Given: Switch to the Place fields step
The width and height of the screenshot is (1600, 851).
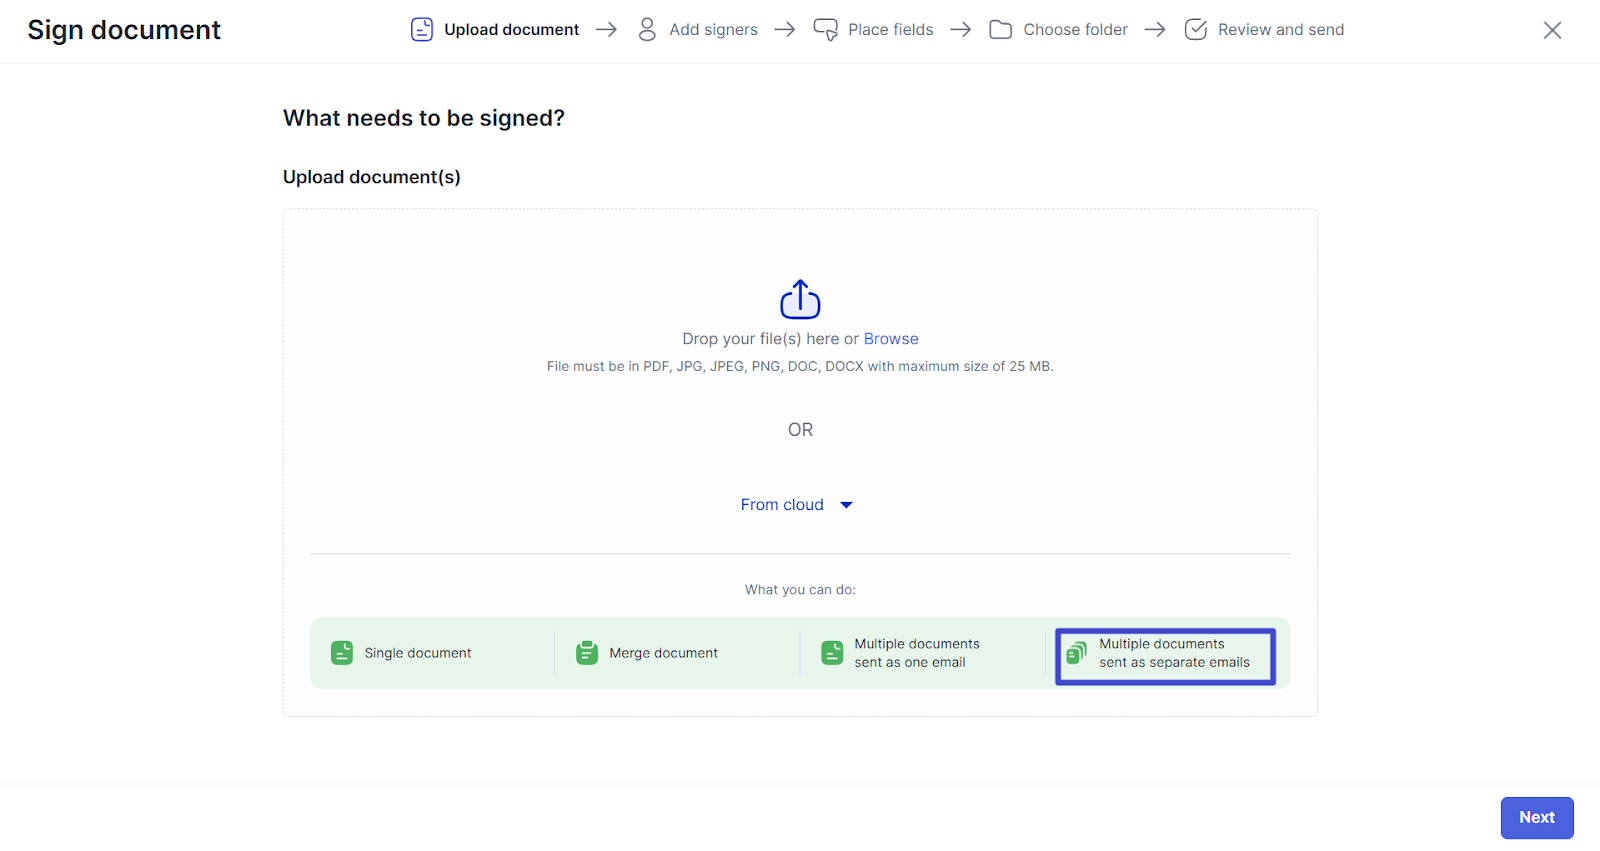Looking at the screenshot, I should (x=890, y=30).
